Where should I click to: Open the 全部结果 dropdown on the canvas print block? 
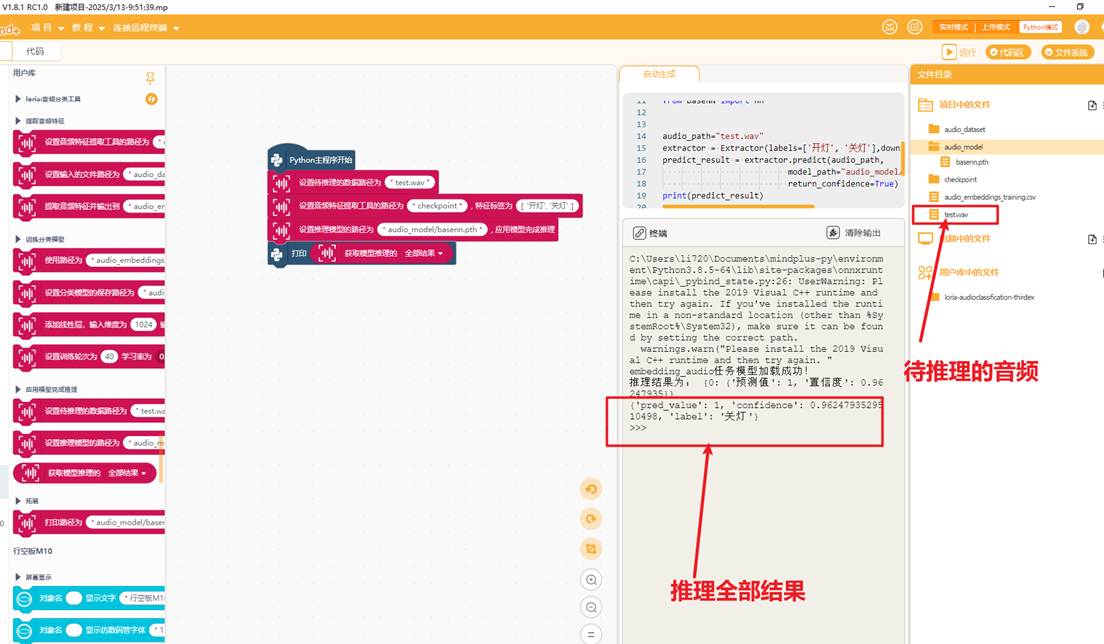tap(424, 253)
